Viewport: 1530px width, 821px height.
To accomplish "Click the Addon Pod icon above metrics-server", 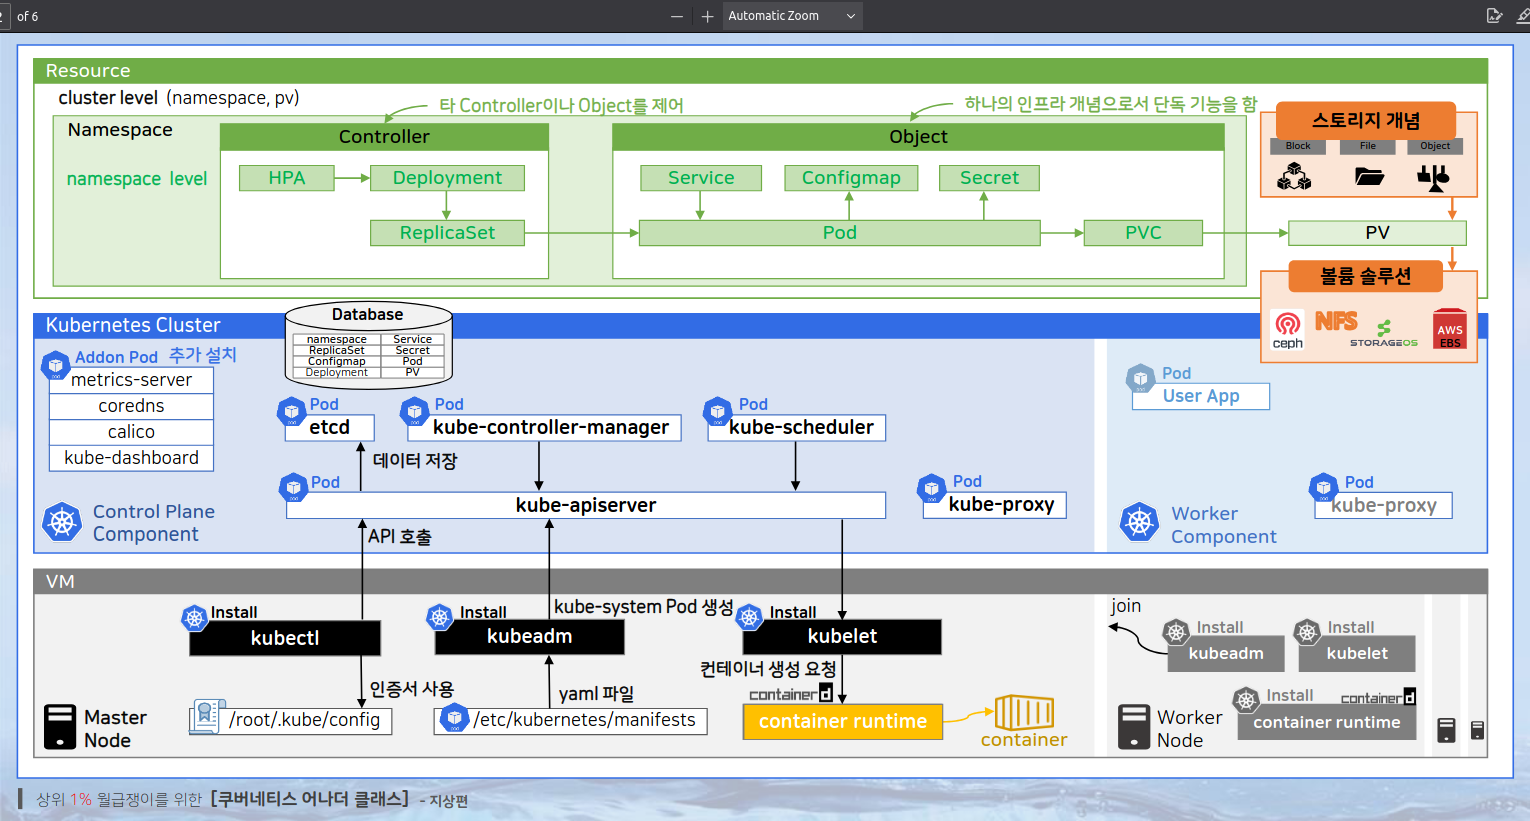I will [55, 365].
